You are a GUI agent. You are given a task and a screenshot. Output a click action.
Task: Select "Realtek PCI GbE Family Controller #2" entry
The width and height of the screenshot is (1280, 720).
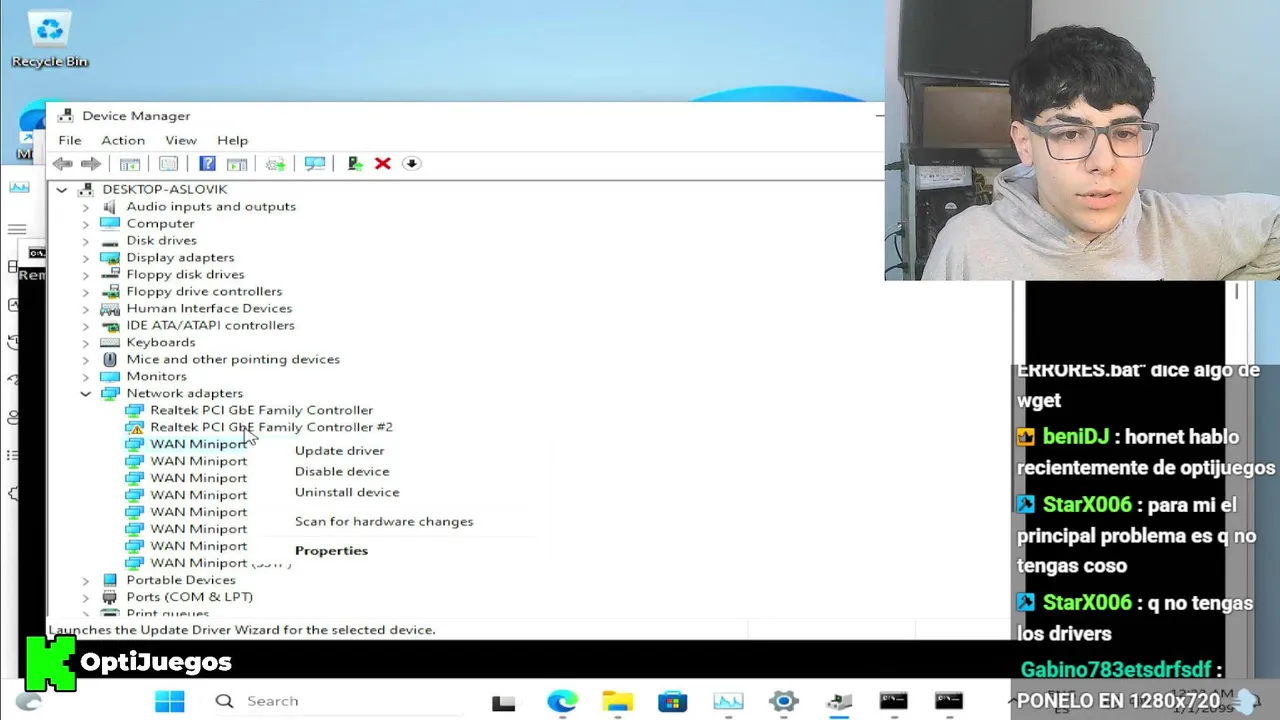pyautogui.click(x=271, y=427)
